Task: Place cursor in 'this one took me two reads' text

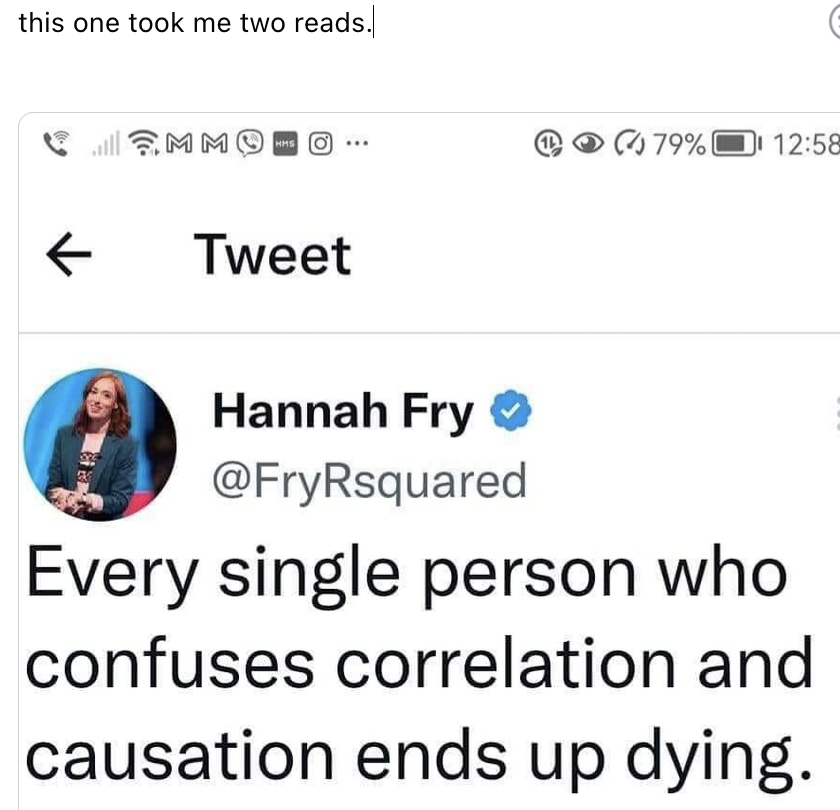Action: [195, 23]
